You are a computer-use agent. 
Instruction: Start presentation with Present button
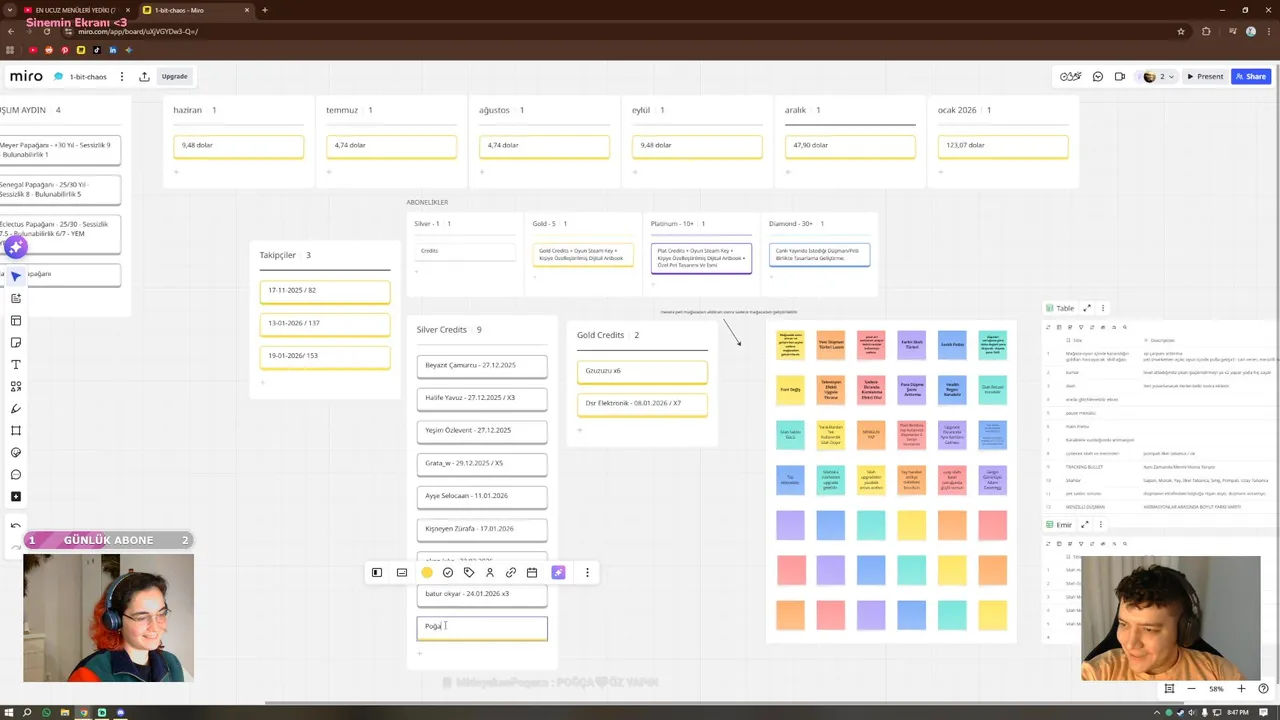coord(1205,77)
